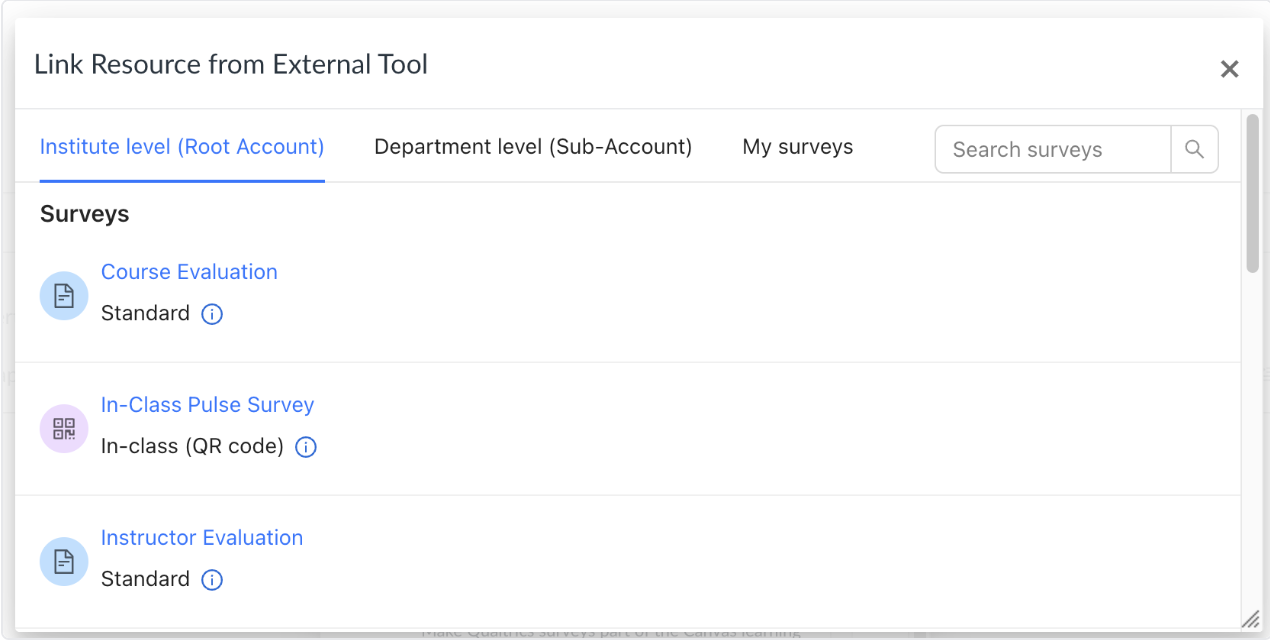Show info for Course Evaluation Standard type
This screenshot has height=640, width=1270.
212,314
